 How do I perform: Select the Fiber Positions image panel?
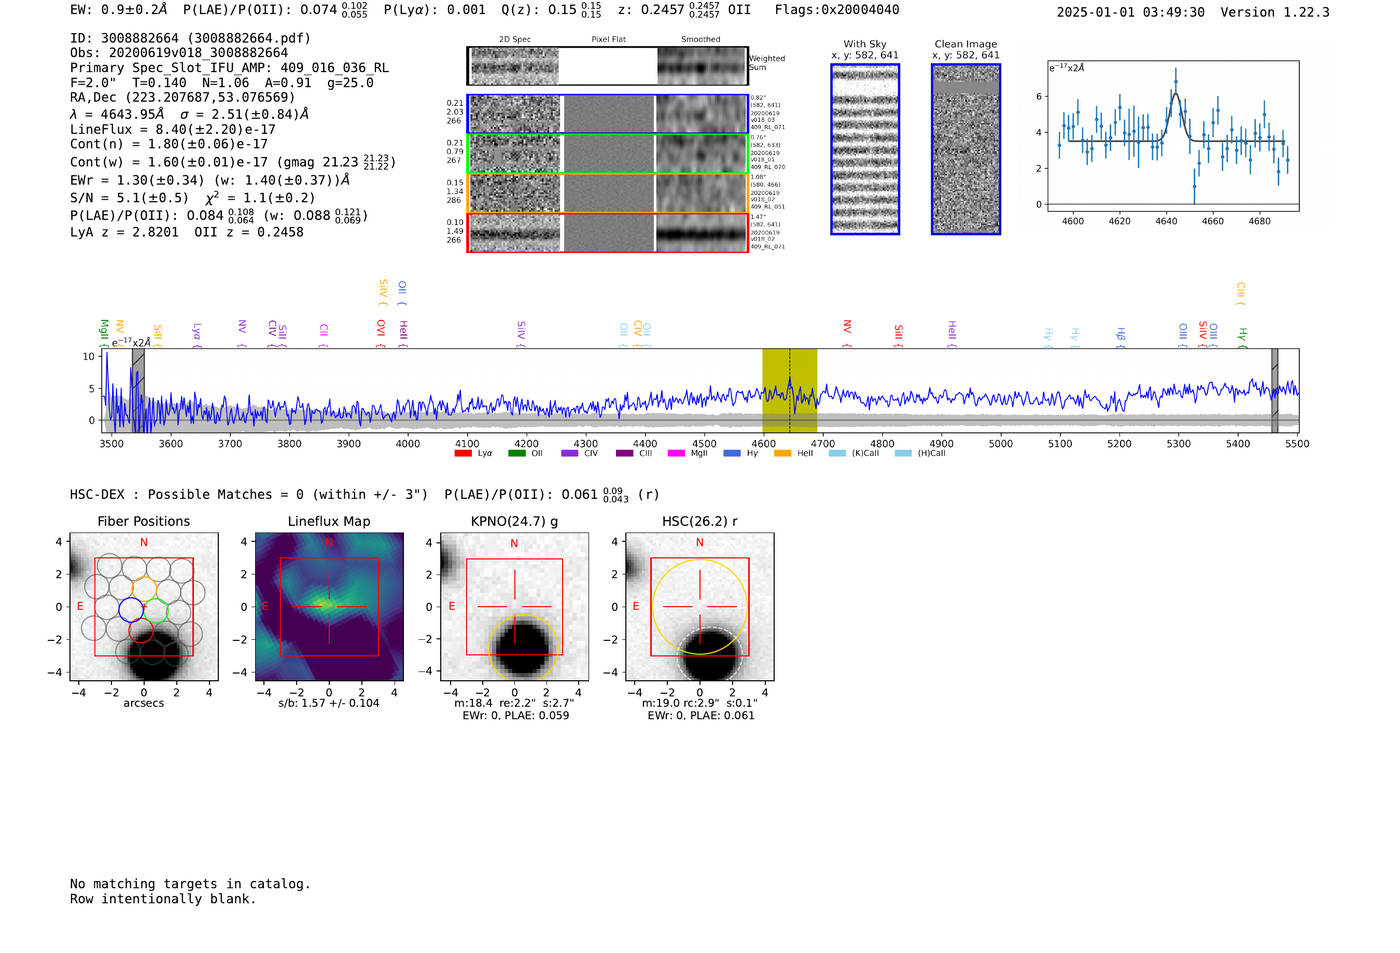pyautogui.click(x=144, y=607)
